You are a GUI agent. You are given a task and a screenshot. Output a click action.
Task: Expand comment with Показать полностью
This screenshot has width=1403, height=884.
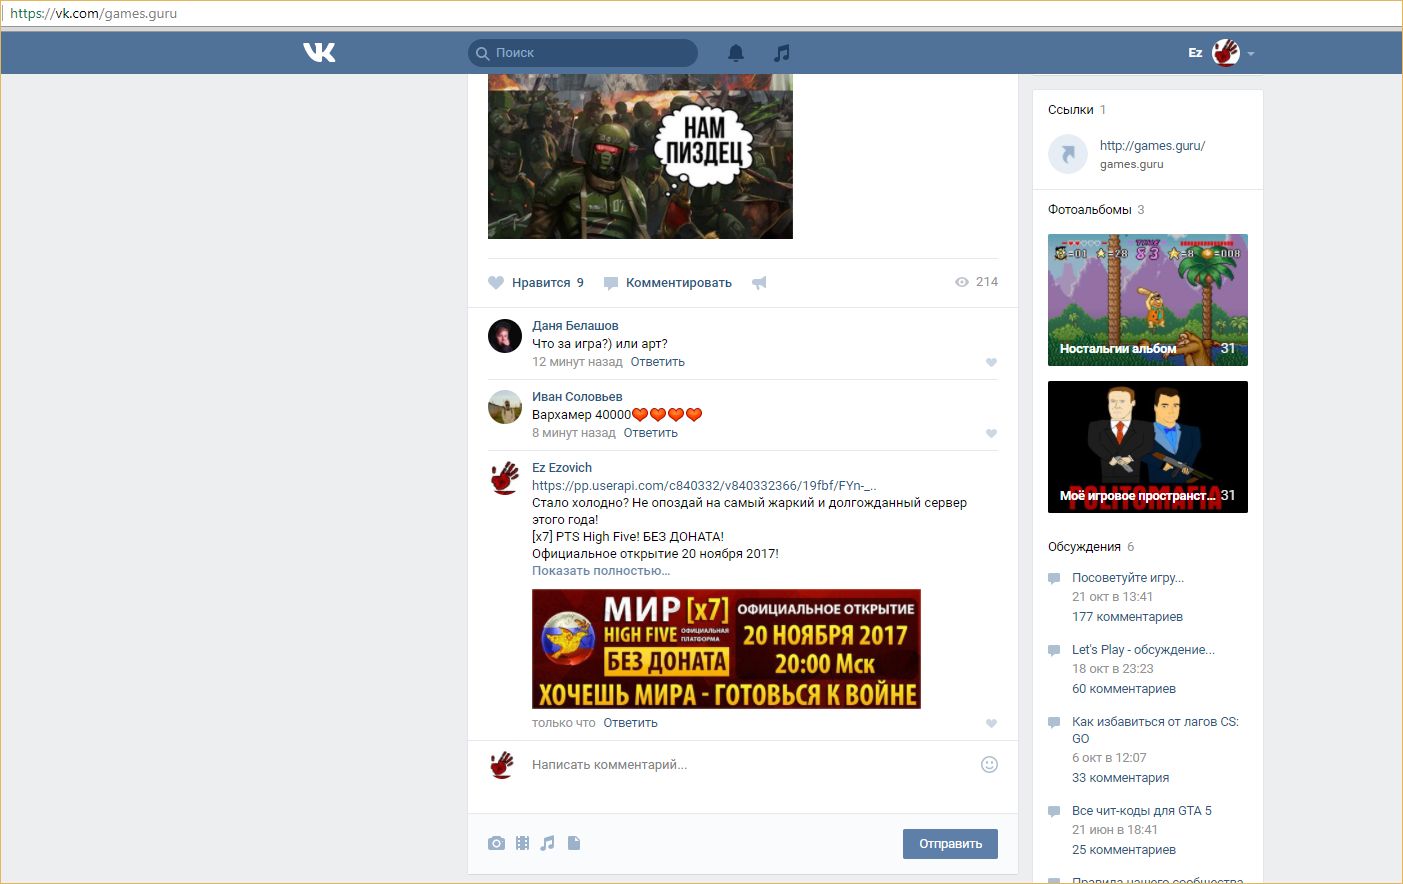(x=601, y=571)
